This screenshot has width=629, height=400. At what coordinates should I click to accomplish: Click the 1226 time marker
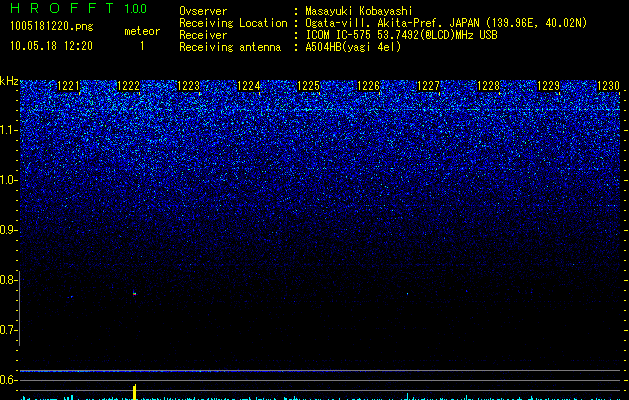pos(368,86)
